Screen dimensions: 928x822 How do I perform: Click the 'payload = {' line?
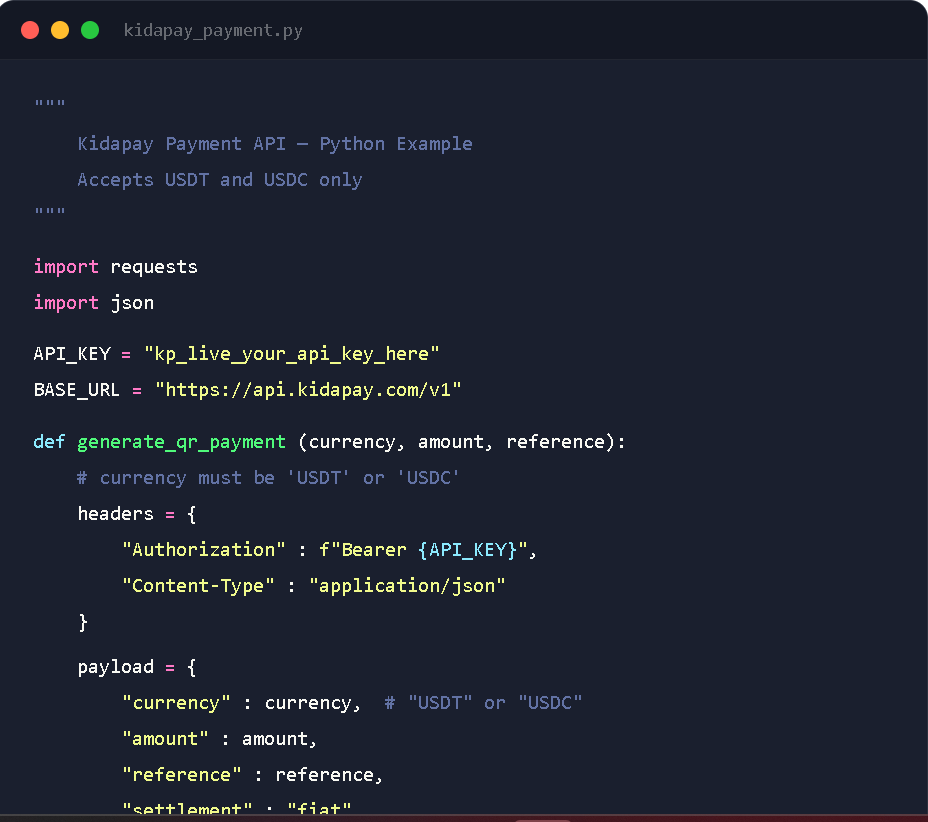point(137,668)
